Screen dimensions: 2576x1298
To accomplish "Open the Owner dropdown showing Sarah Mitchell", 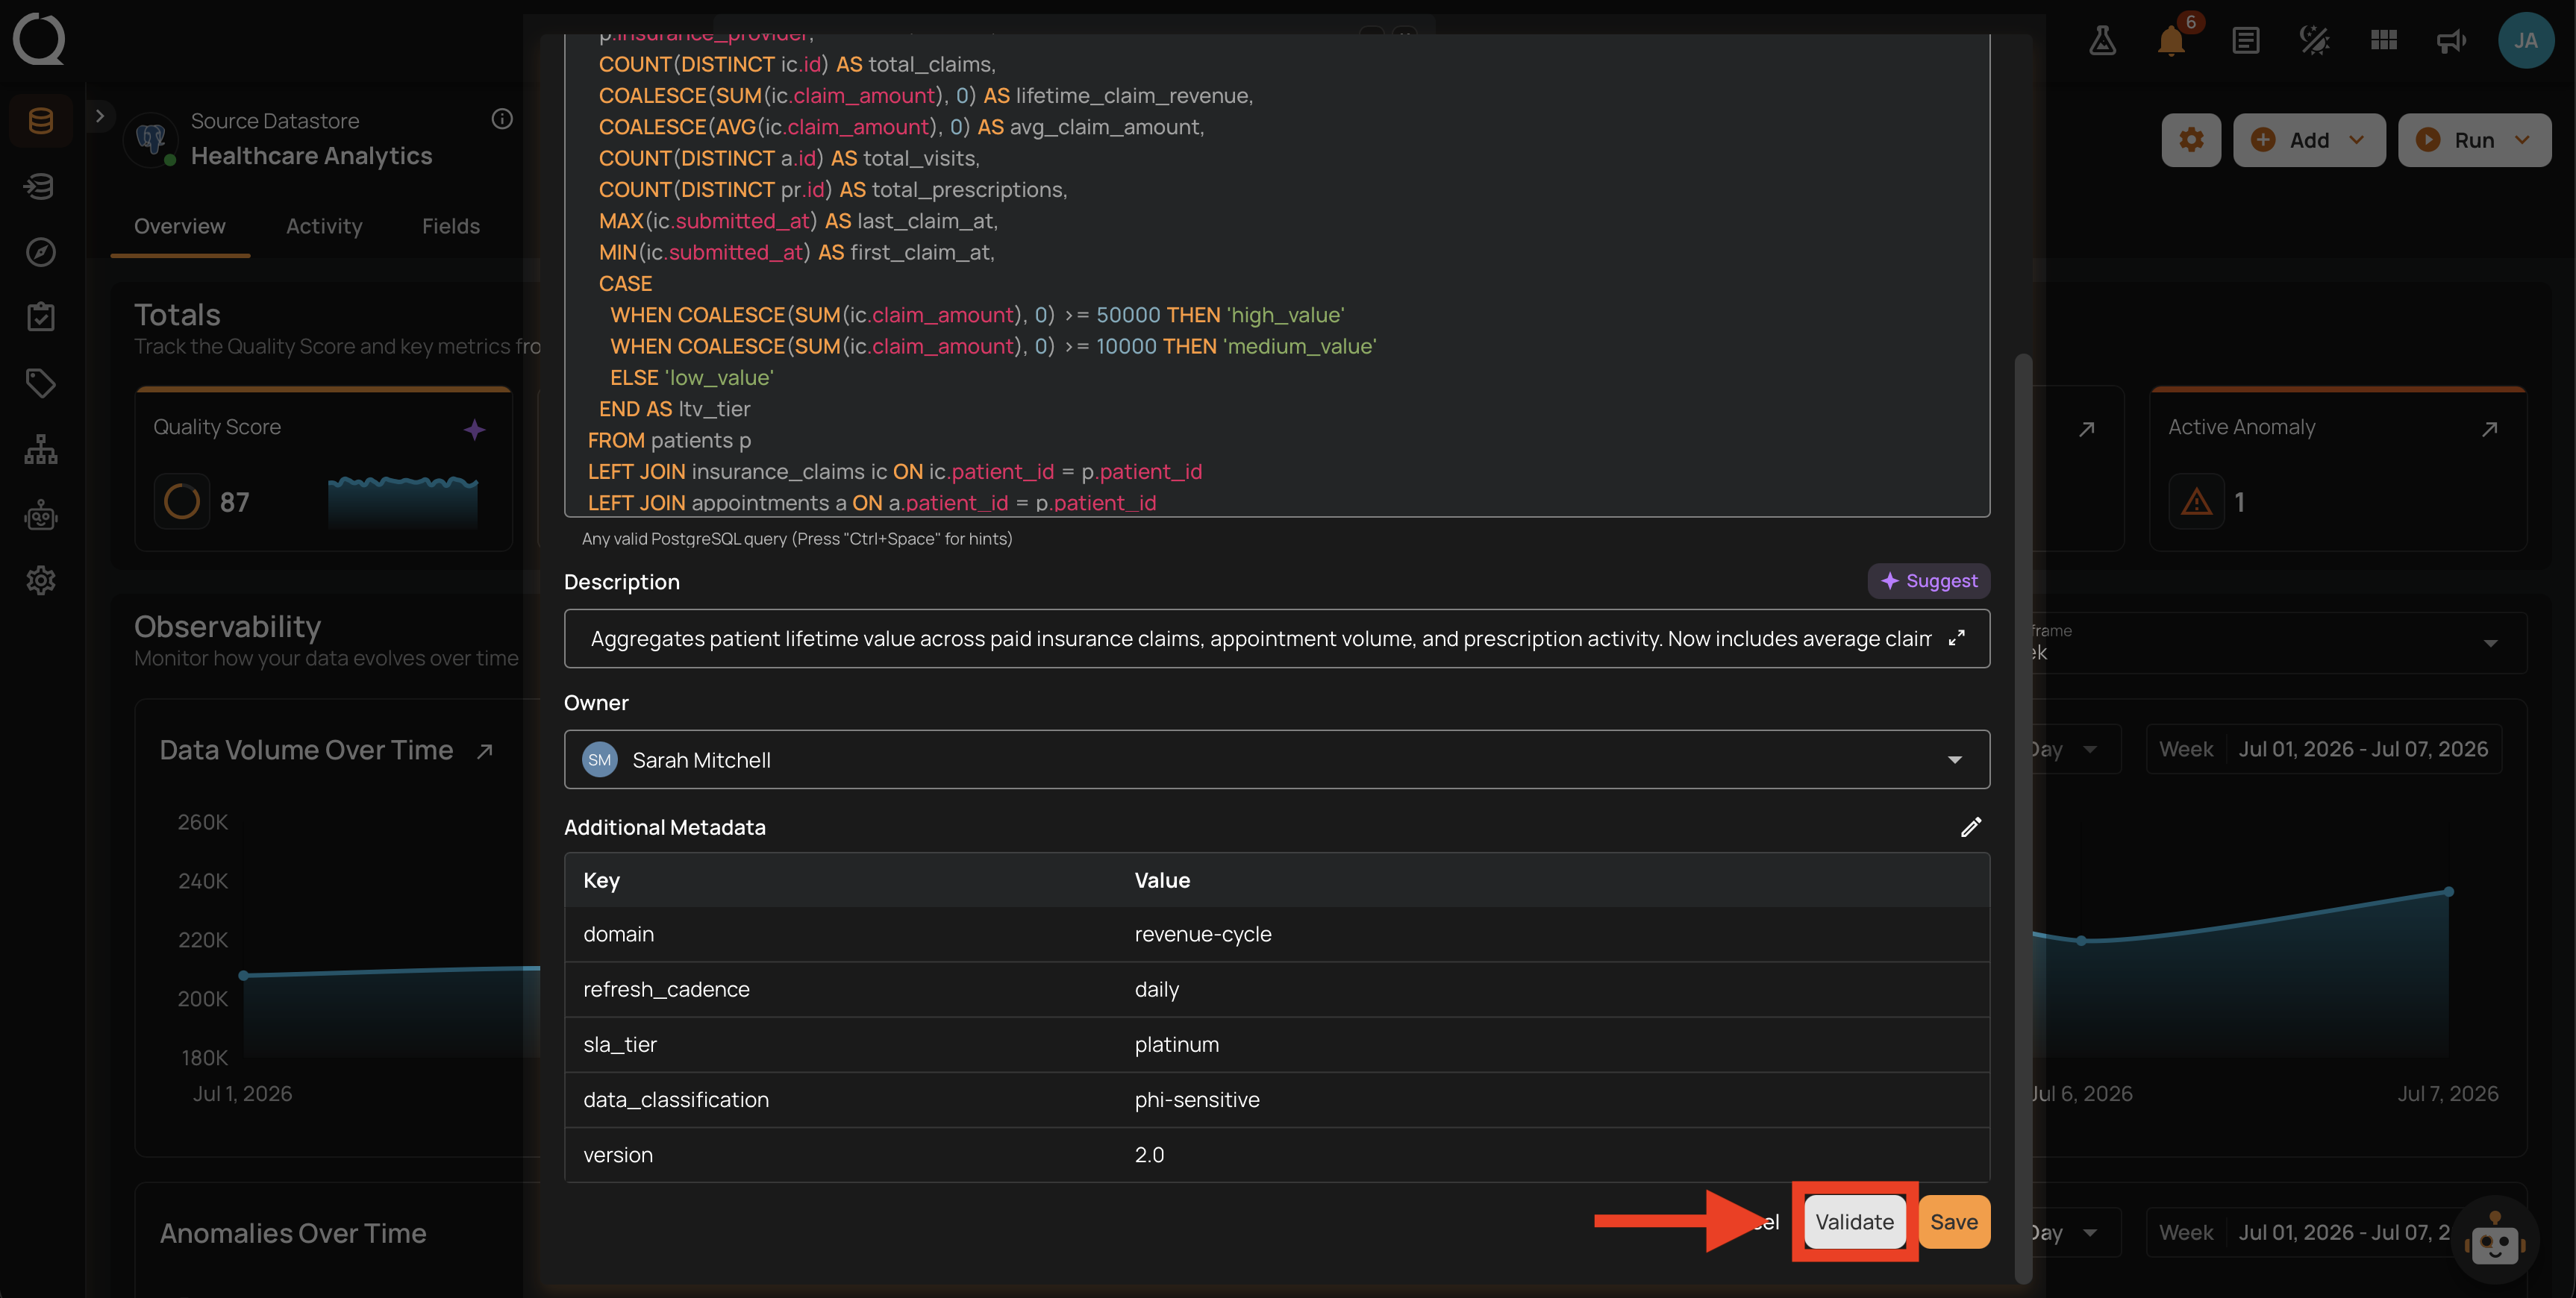I will pos(1277,760).
